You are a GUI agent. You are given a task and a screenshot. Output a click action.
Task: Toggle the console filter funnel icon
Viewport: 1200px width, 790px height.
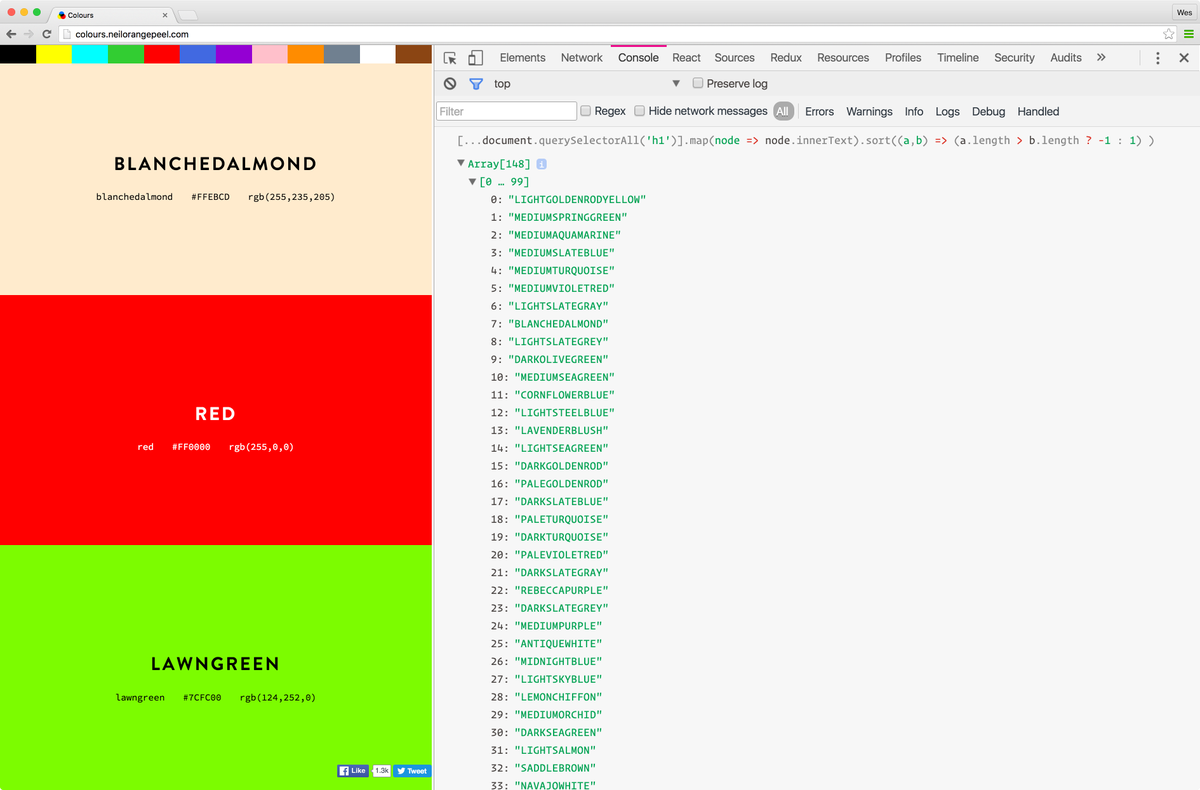476,84
